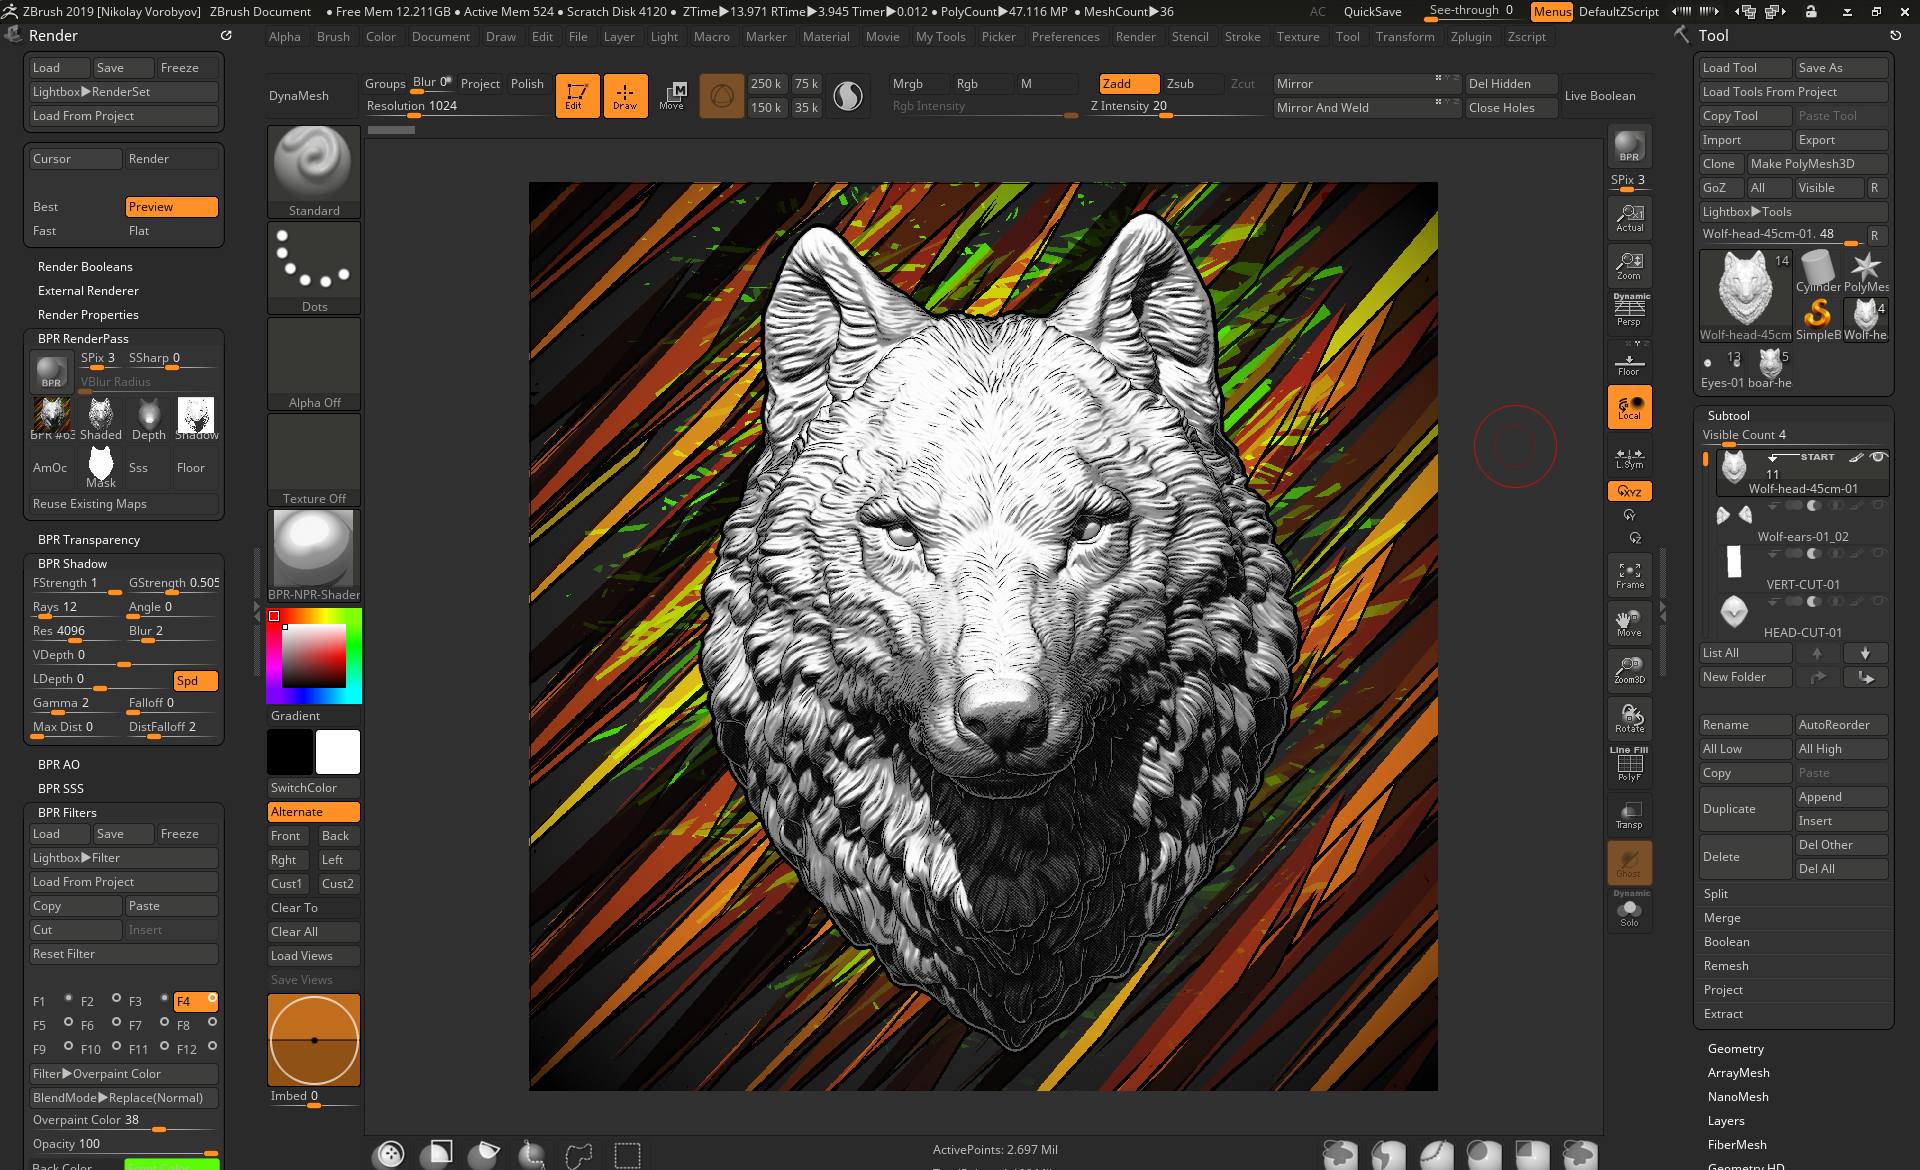Open the Stroke menu
The width and height of the screenshot is (1920, 1170).
pos(1243,37)
